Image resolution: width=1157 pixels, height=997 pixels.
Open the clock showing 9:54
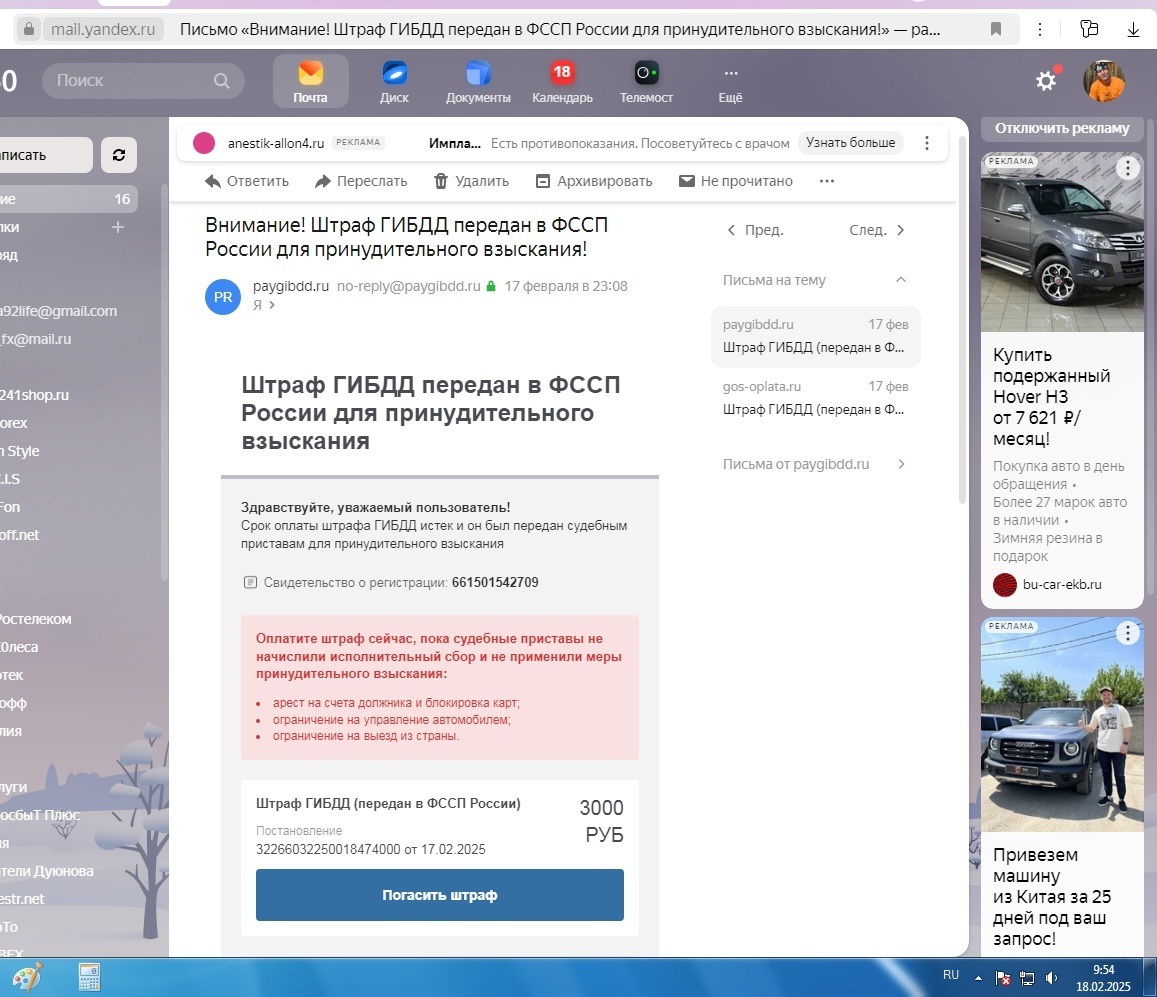[x=1103, y=978]
